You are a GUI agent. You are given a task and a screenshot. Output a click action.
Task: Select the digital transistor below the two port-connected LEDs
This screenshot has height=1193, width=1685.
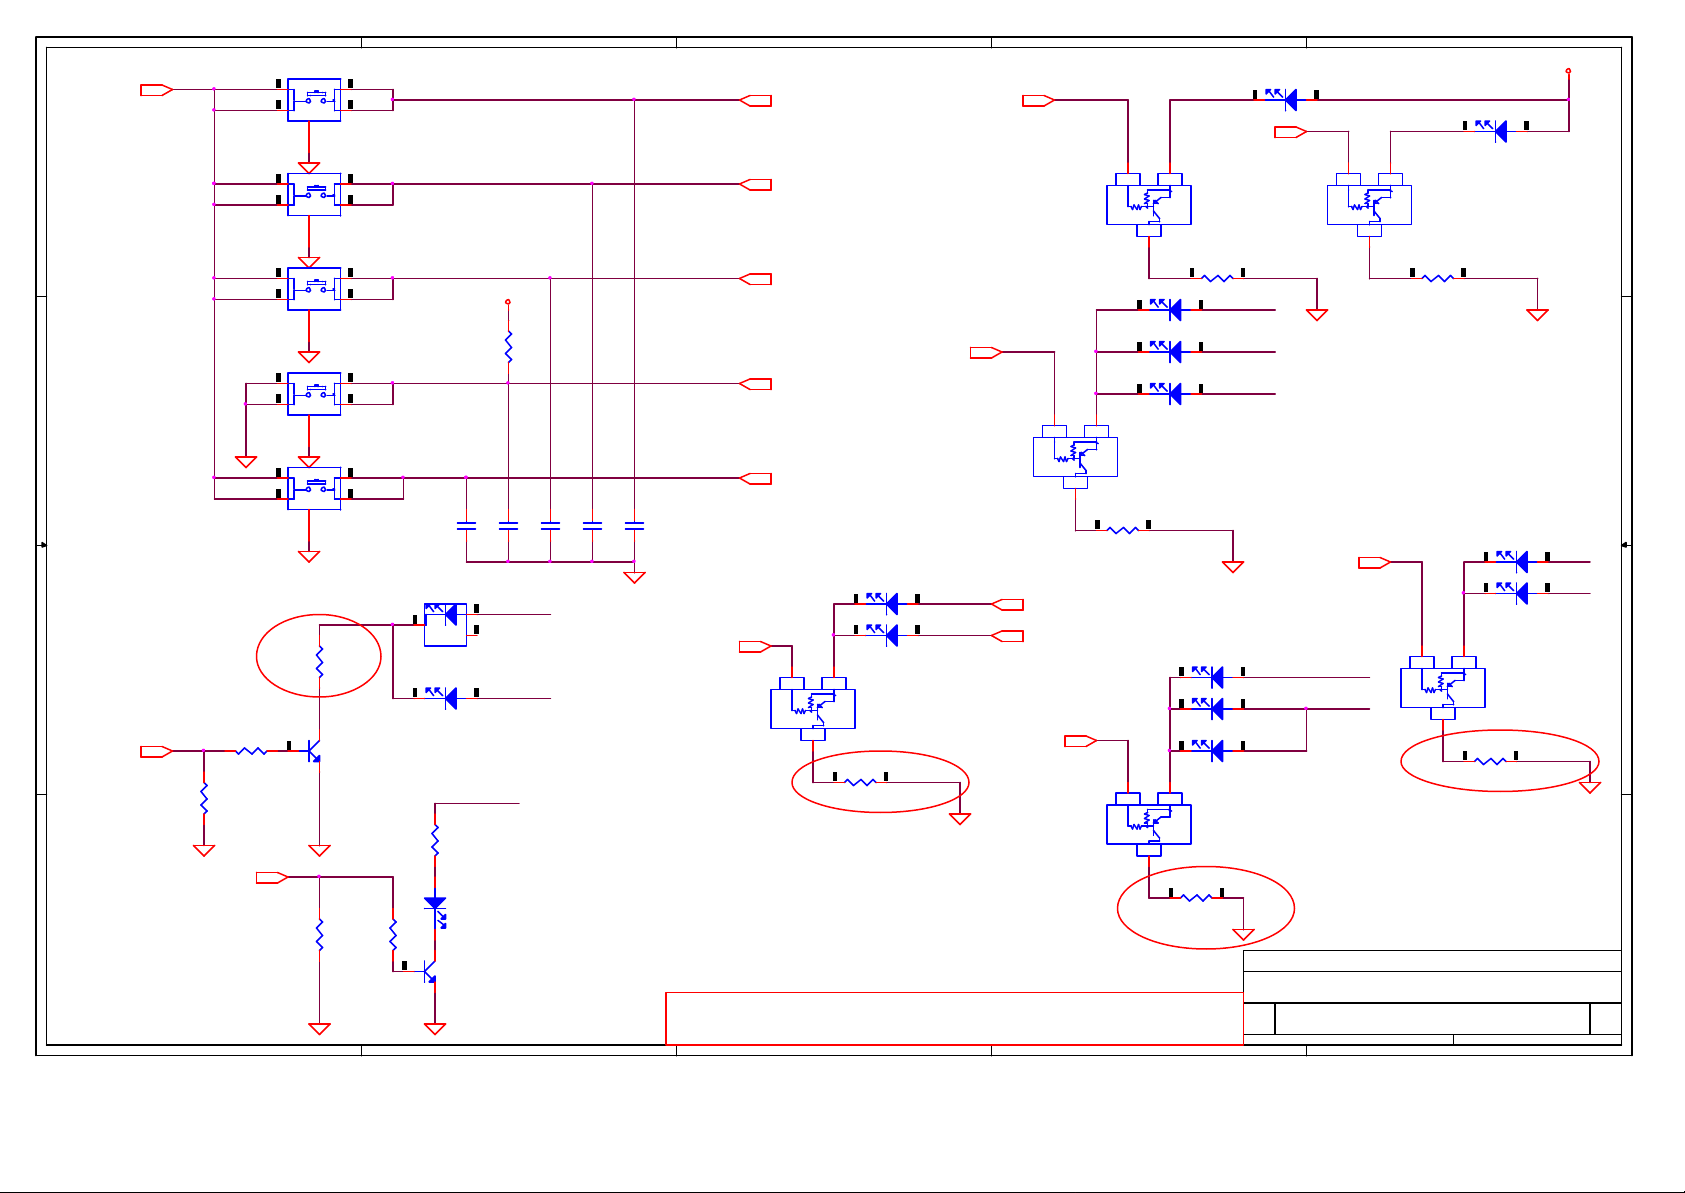[813, 708]
